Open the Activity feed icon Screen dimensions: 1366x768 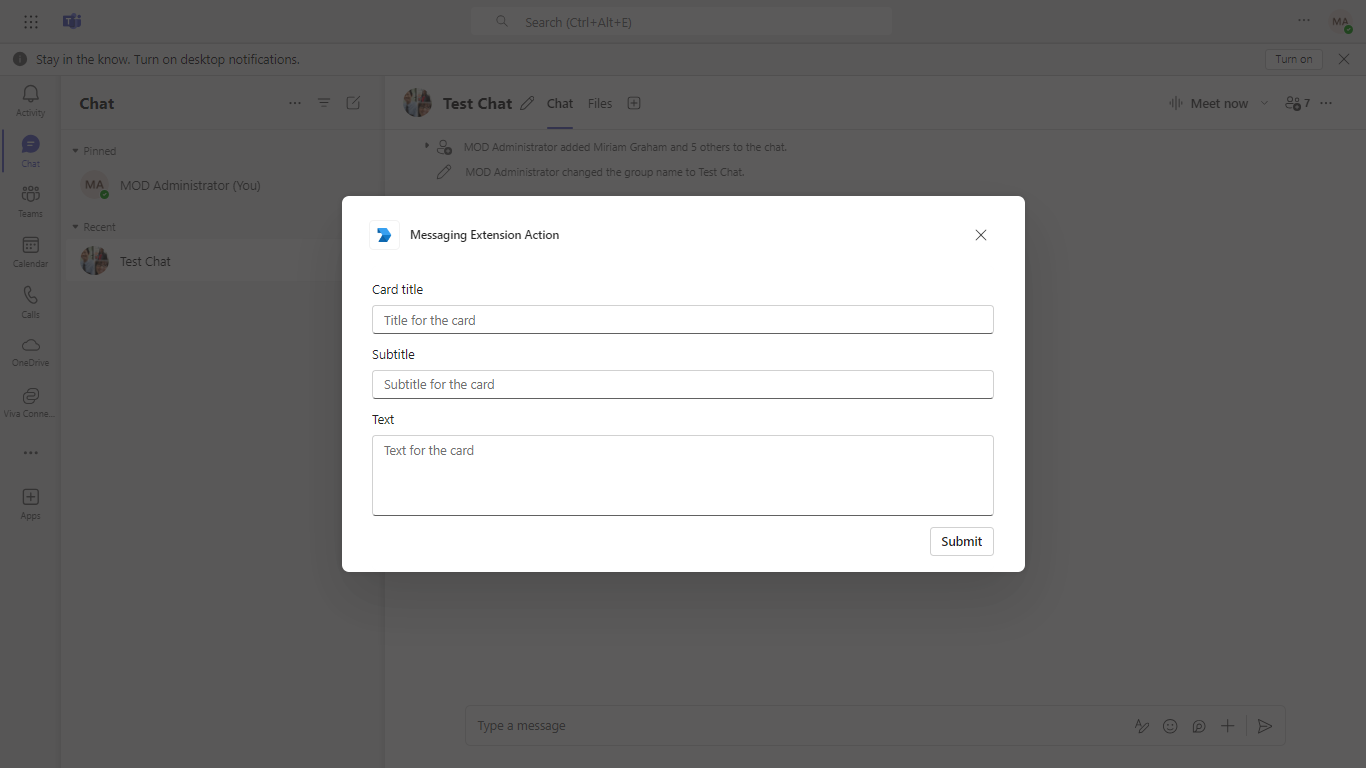tap(30, 100)
